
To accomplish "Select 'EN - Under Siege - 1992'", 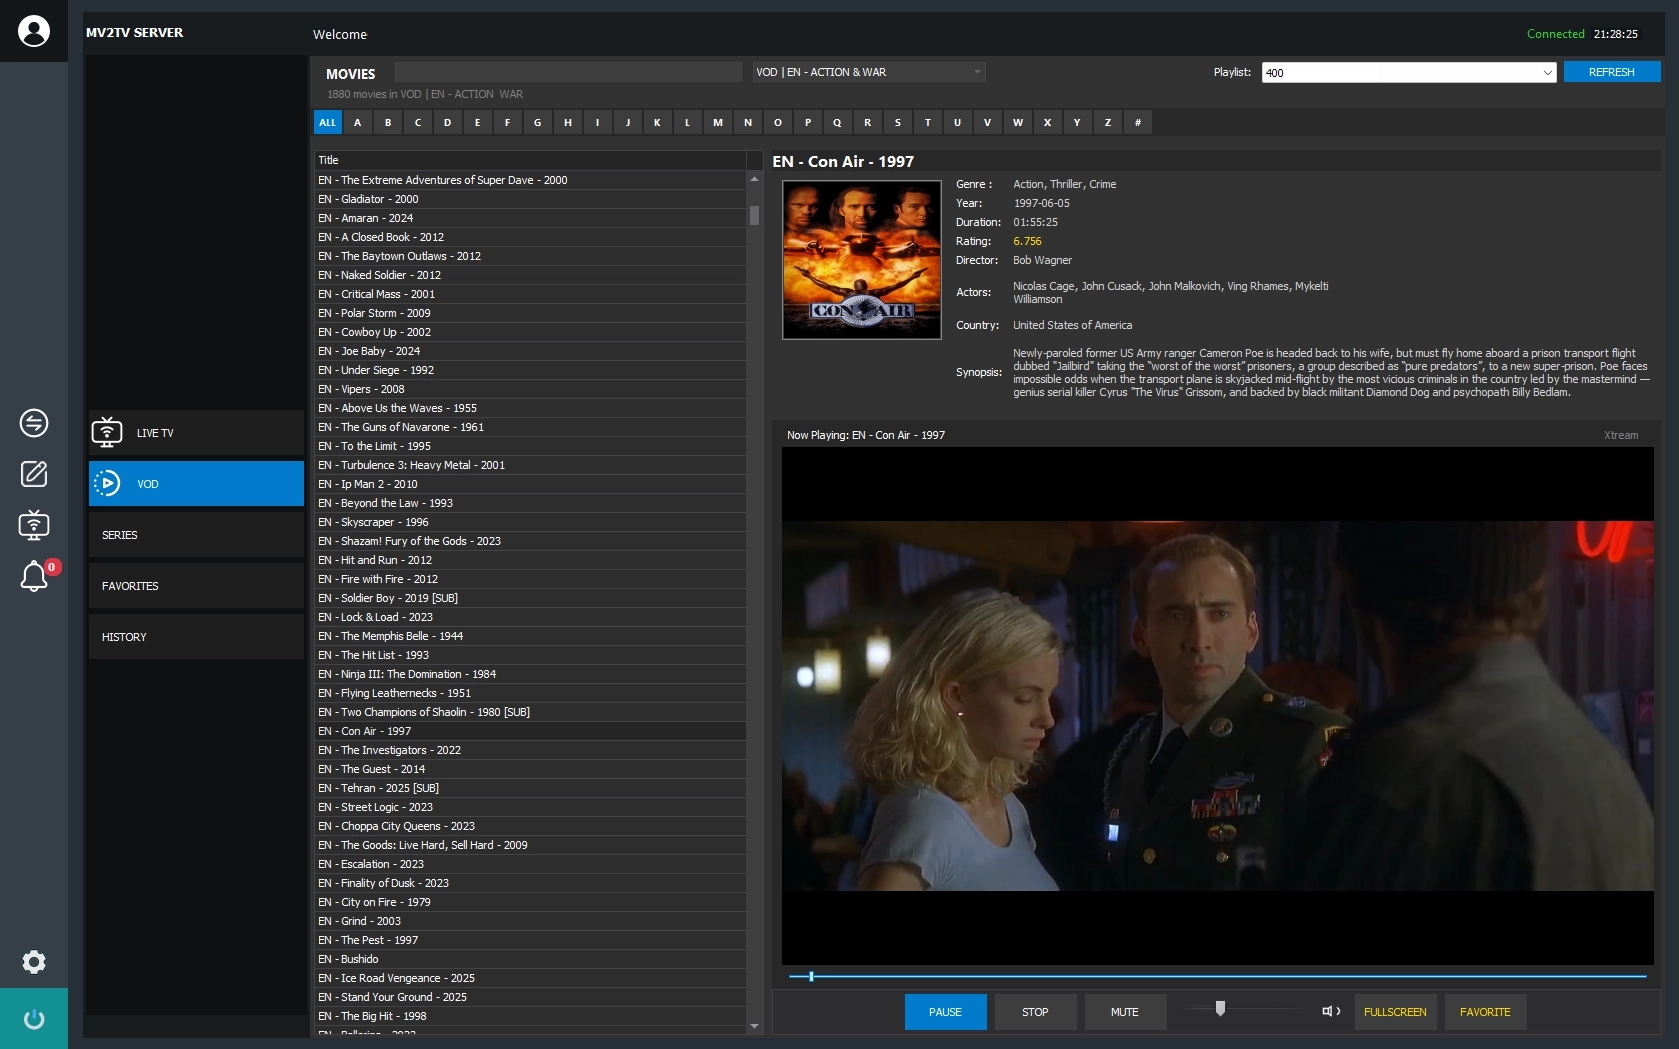I will tap(530, 370).
